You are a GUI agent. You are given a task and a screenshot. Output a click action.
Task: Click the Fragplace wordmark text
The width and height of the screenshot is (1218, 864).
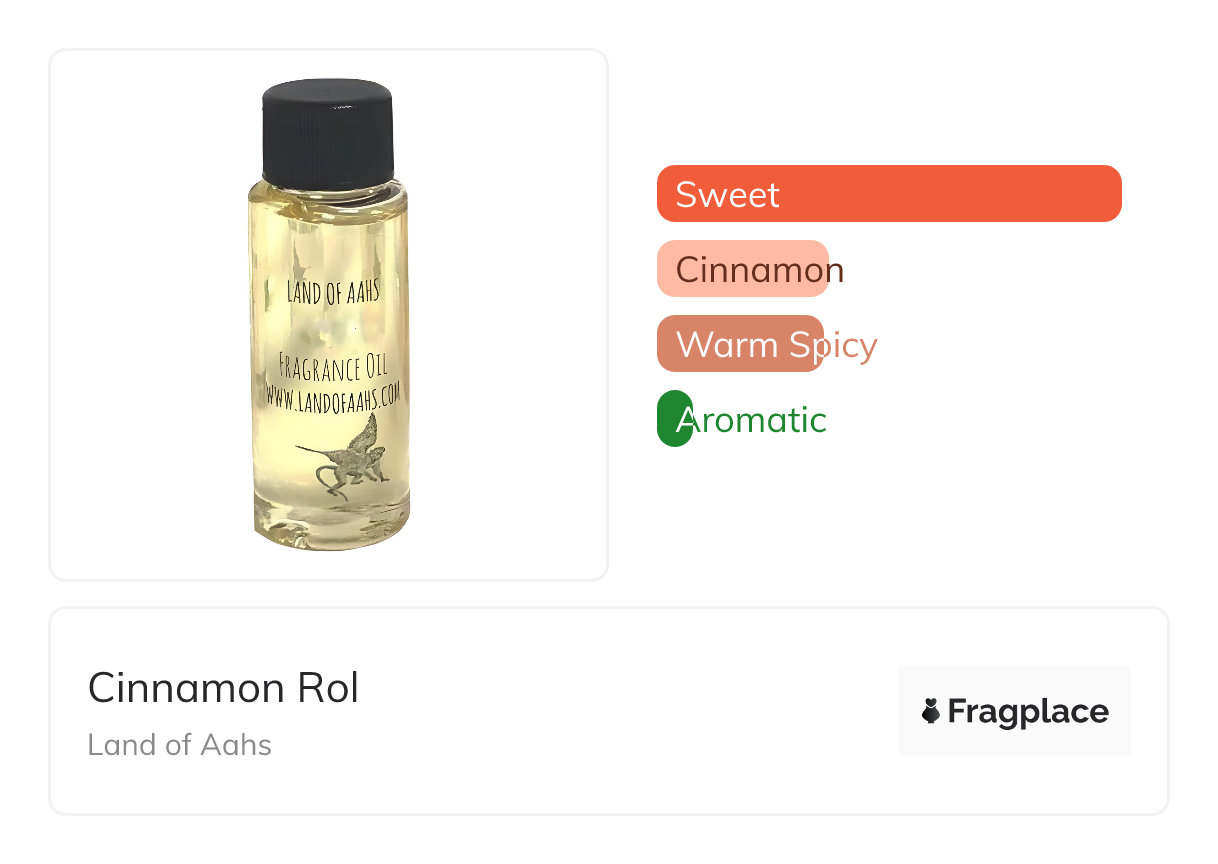(1027, 711)
